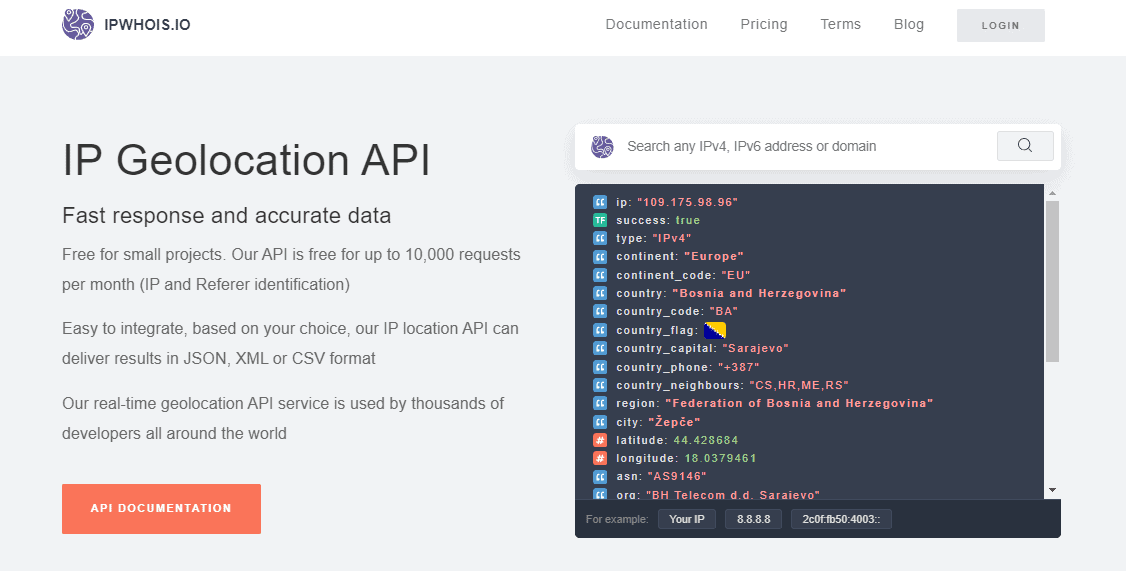1126x571 pixels.
Task: Click the string icon beside city row
Action: (x=600, y=422)
